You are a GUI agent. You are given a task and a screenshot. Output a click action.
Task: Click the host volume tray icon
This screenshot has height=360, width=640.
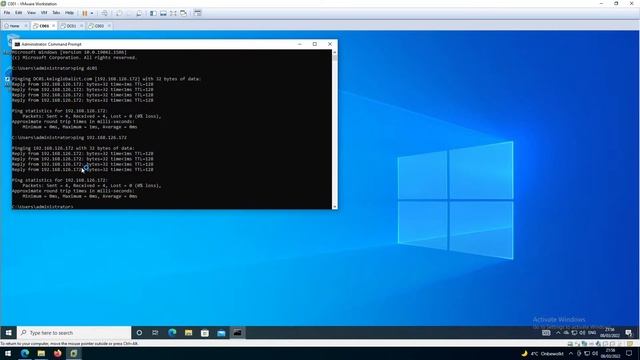point(595,353)
